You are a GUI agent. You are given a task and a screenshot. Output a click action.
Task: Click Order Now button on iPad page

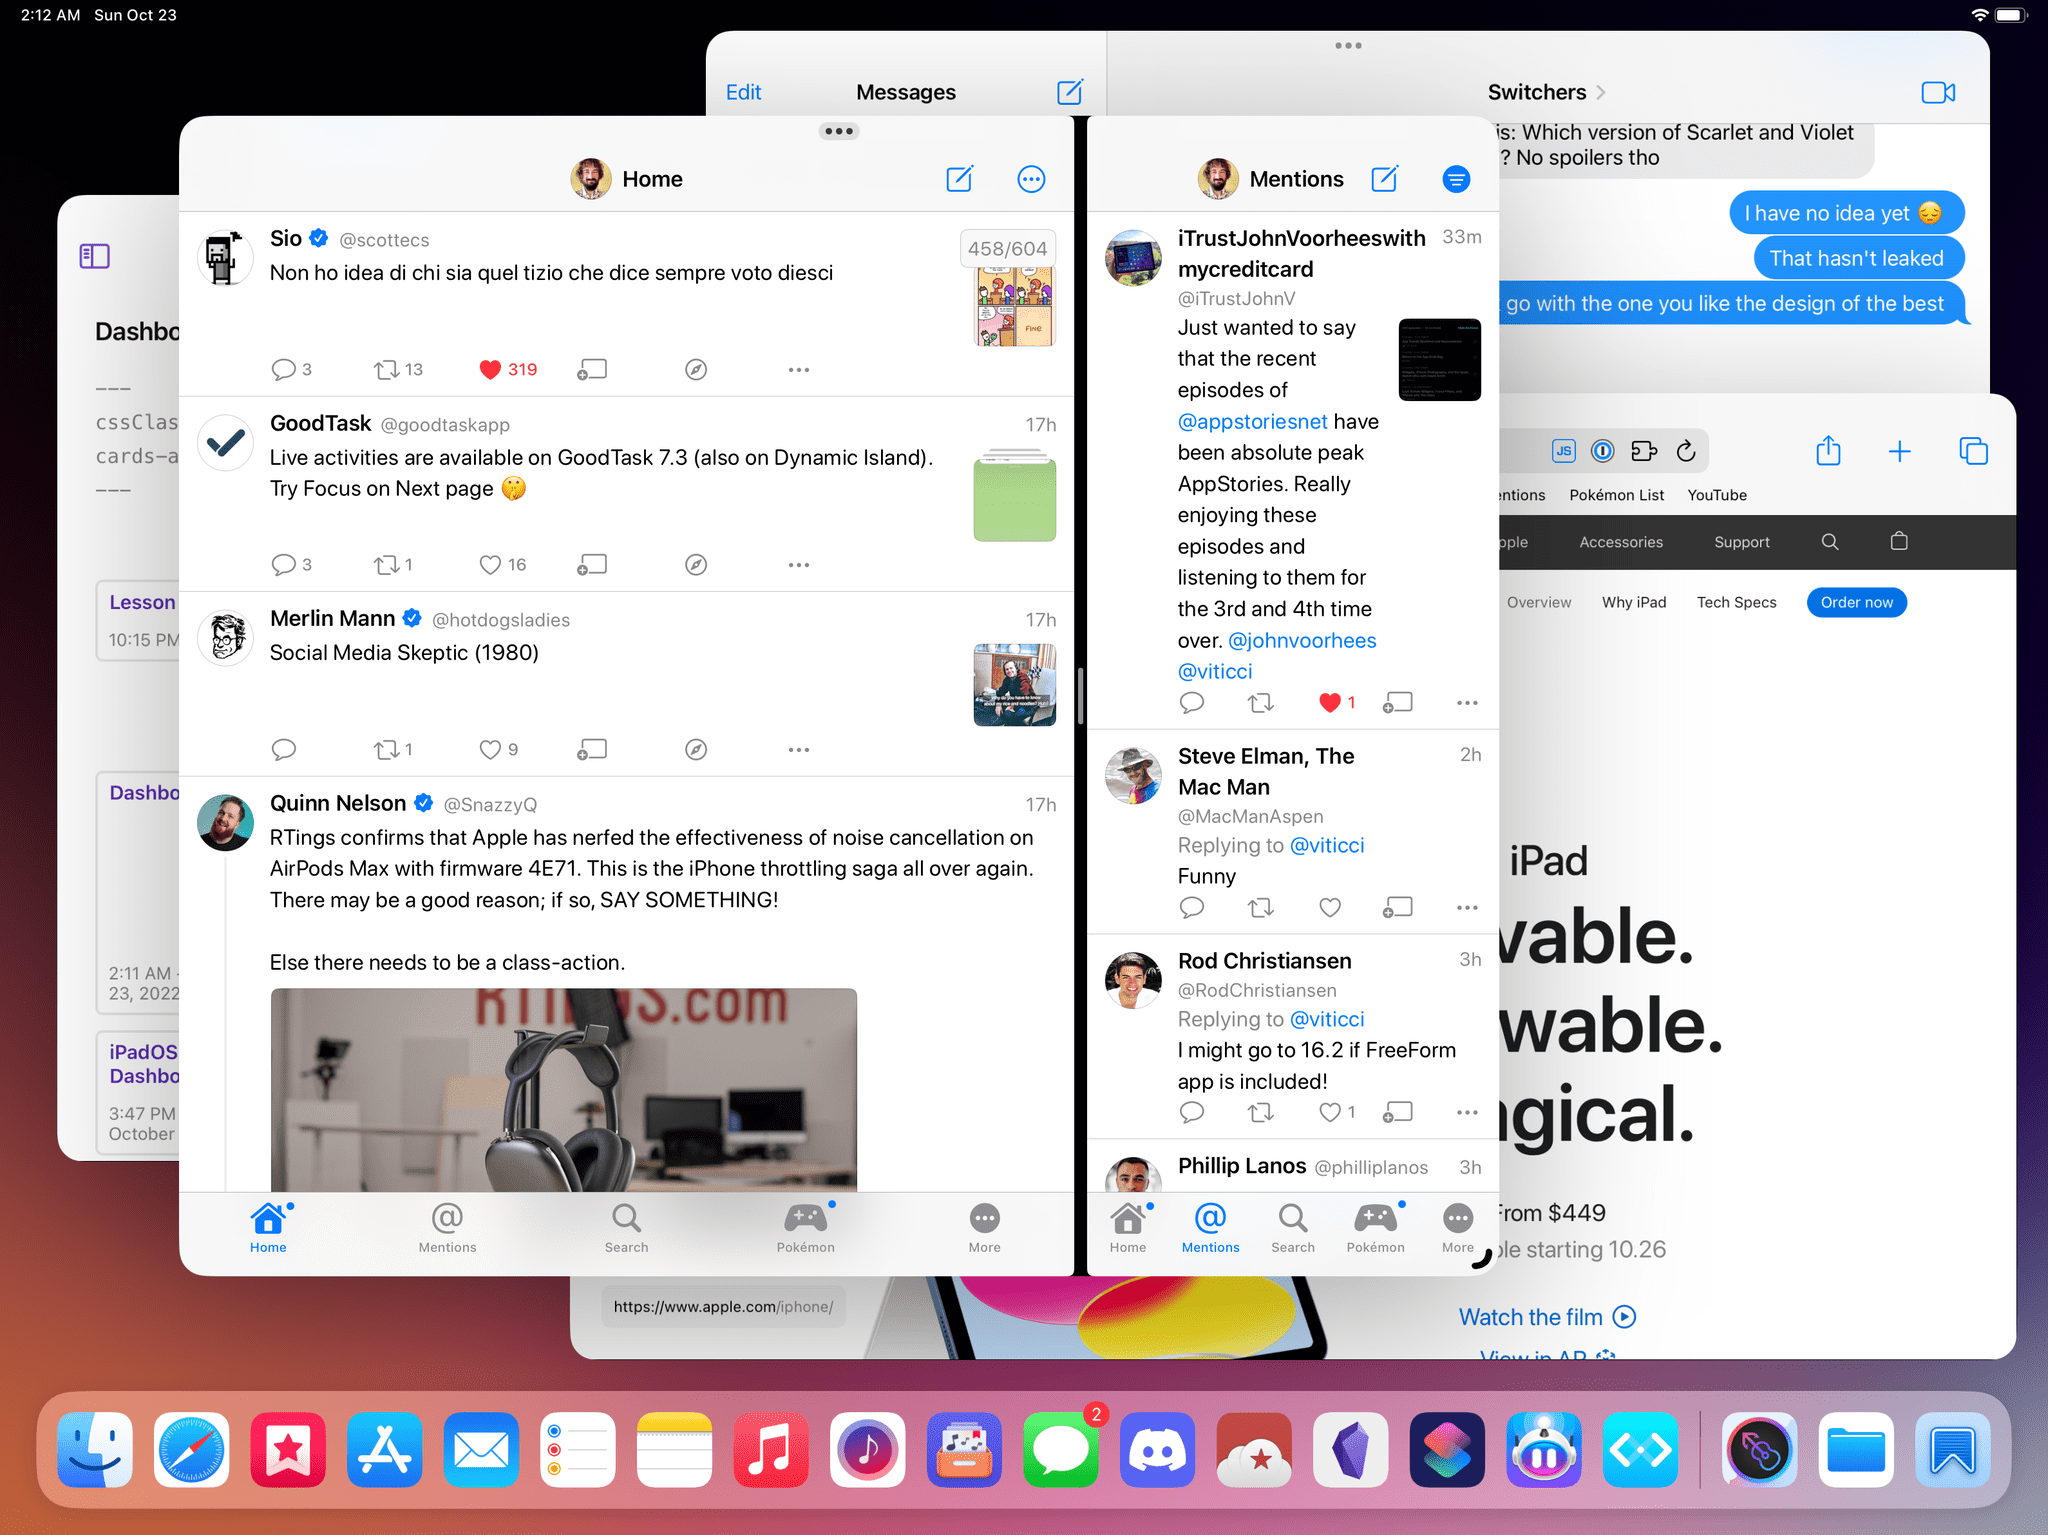coord(1856,601)
